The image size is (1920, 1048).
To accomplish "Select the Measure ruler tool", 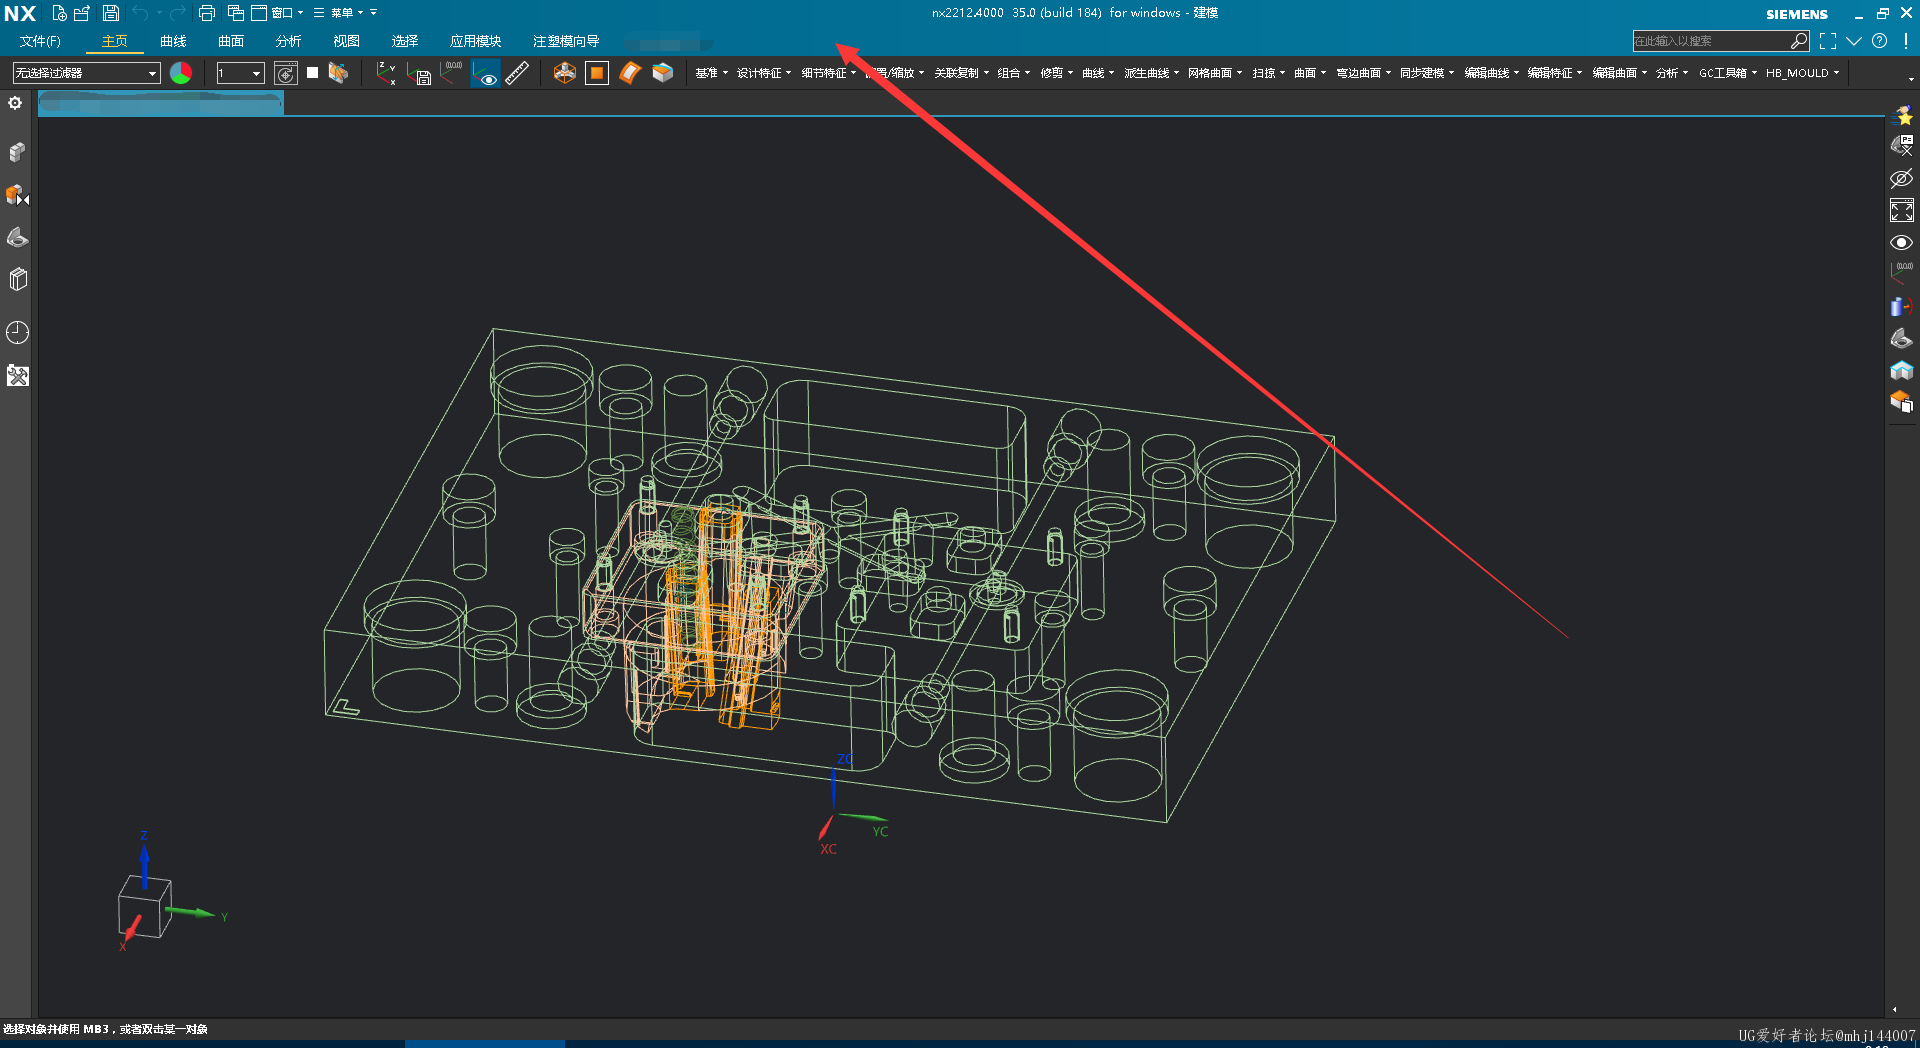I will [x=517, y=73].
